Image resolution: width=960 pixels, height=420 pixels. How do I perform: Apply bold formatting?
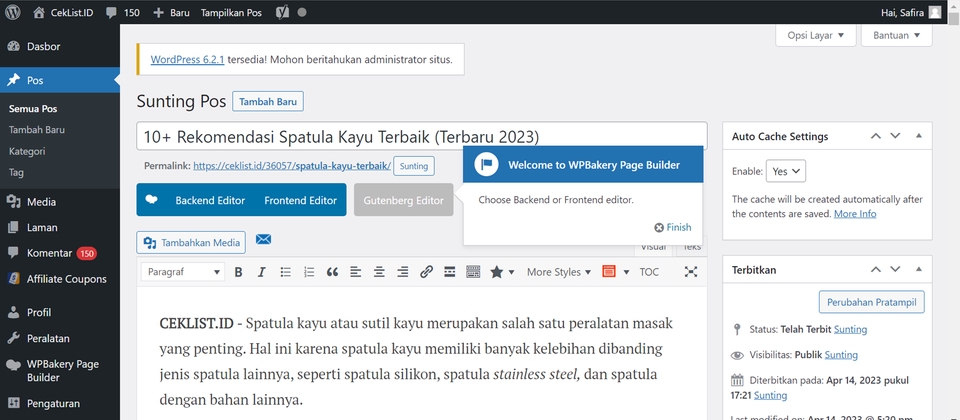239,272
